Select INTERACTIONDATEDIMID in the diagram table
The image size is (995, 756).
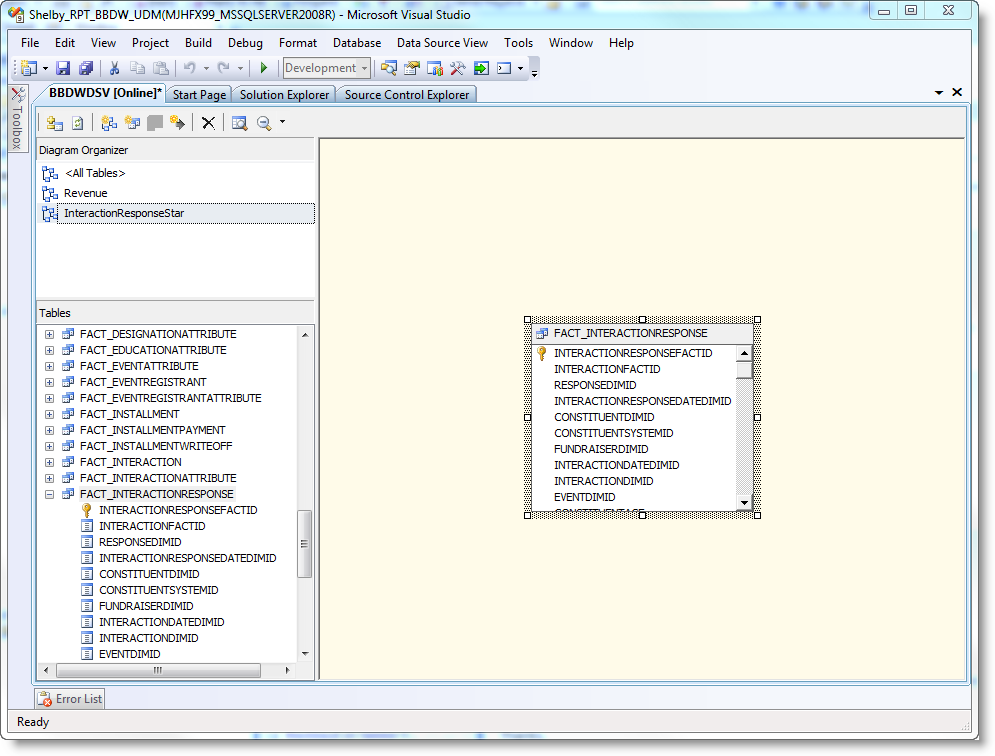point(616,465)
